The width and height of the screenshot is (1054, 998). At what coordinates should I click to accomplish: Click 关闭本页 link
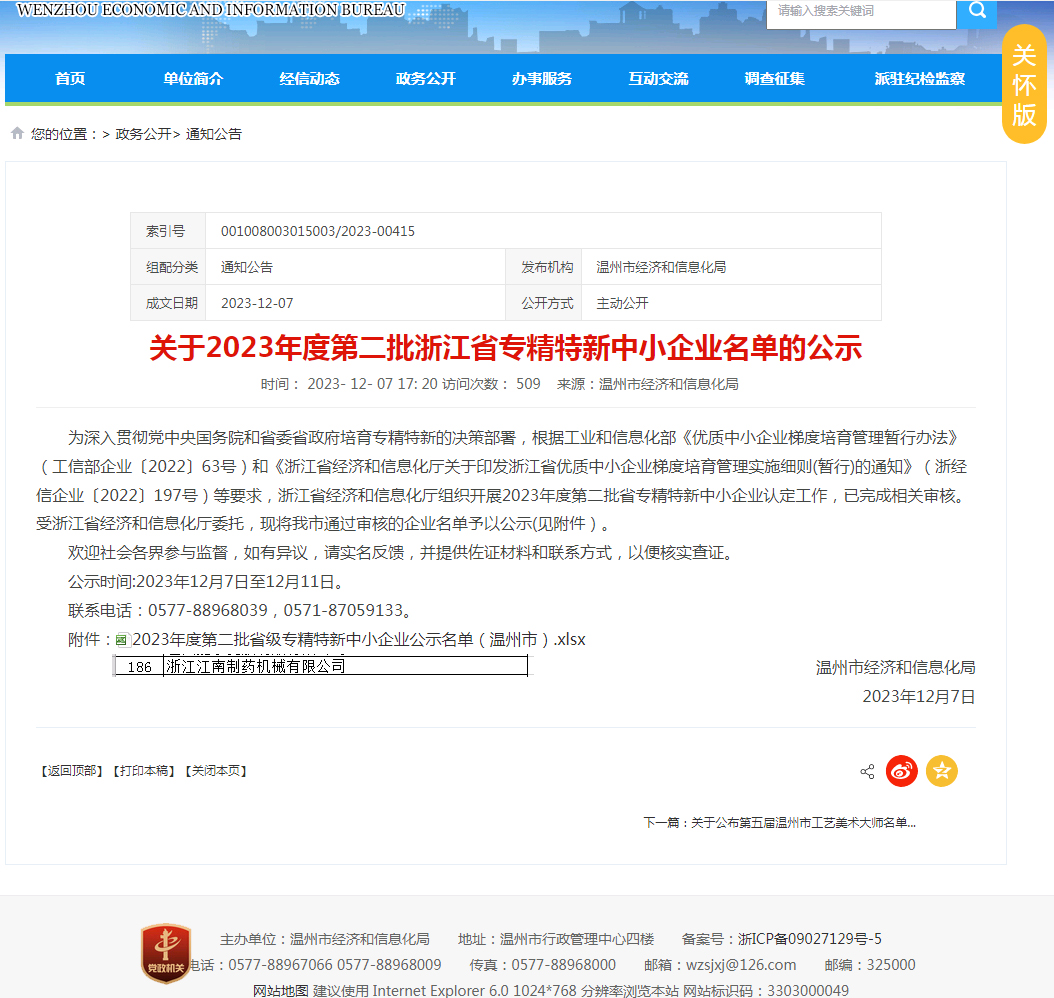215,771
